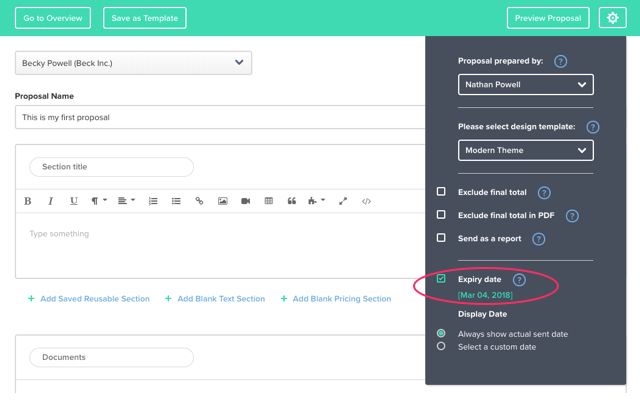Screen dimensions: 640x402
Task: Click the Proposal Name input field
Action: click(220, 117)
